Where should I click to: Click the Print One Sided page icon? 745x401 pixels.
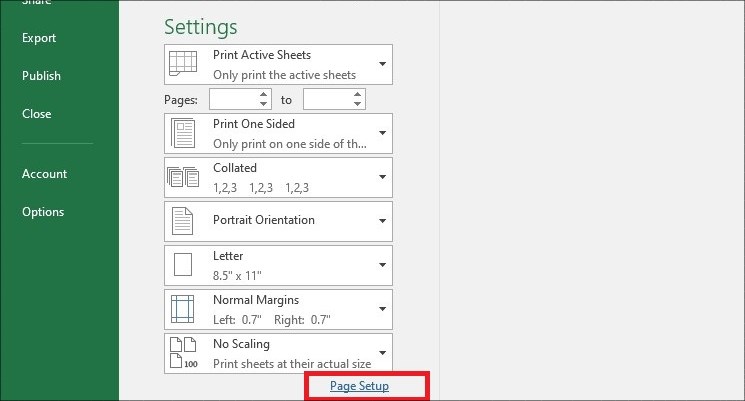pyautogui.click(x=184, y=133)
